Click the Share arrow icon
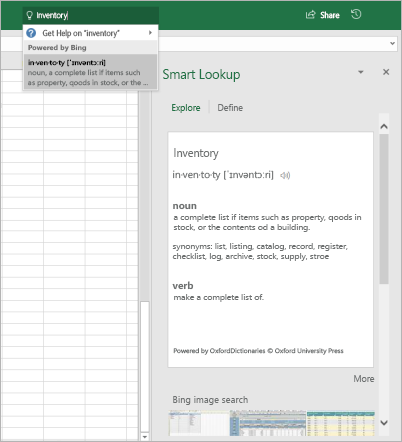402x442 pixels. tap(310, 15)
